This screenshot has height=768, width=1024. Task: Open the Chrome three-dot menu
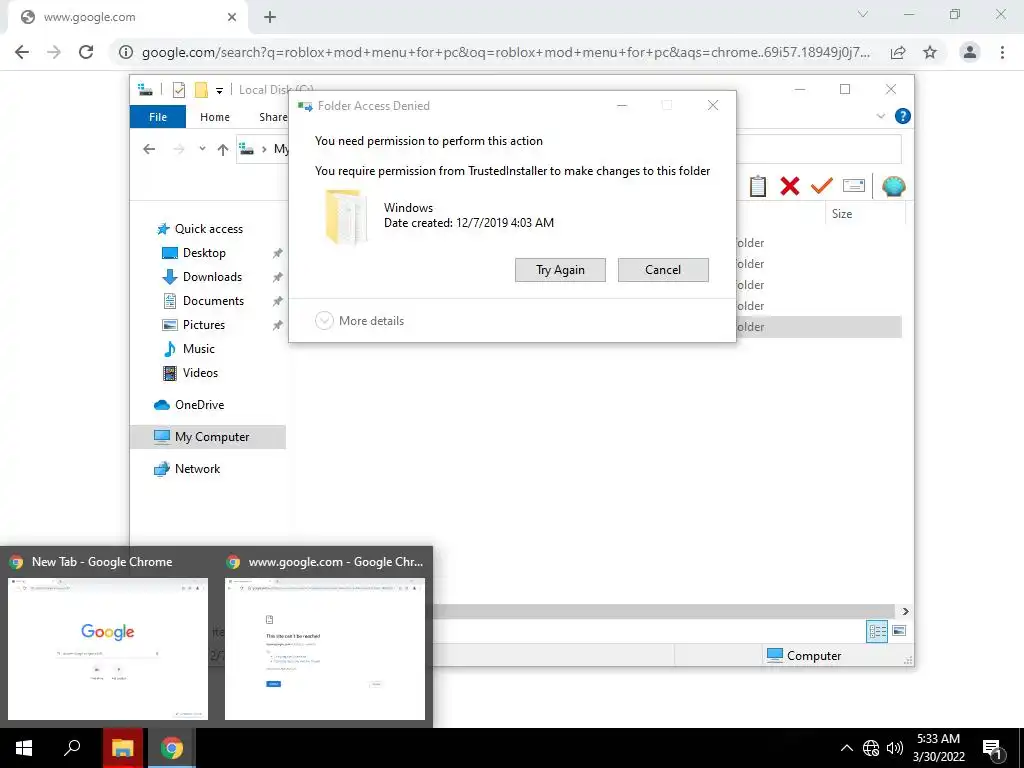(1002, 52)
